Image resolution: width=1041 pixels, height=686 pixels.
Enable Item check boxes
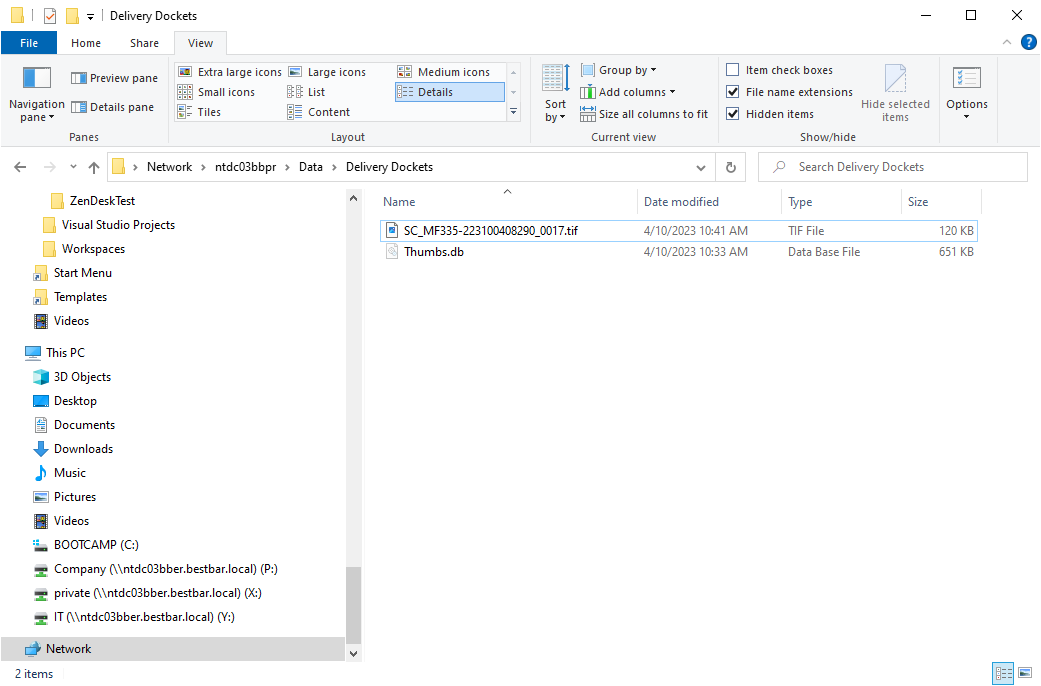[733, 69]
